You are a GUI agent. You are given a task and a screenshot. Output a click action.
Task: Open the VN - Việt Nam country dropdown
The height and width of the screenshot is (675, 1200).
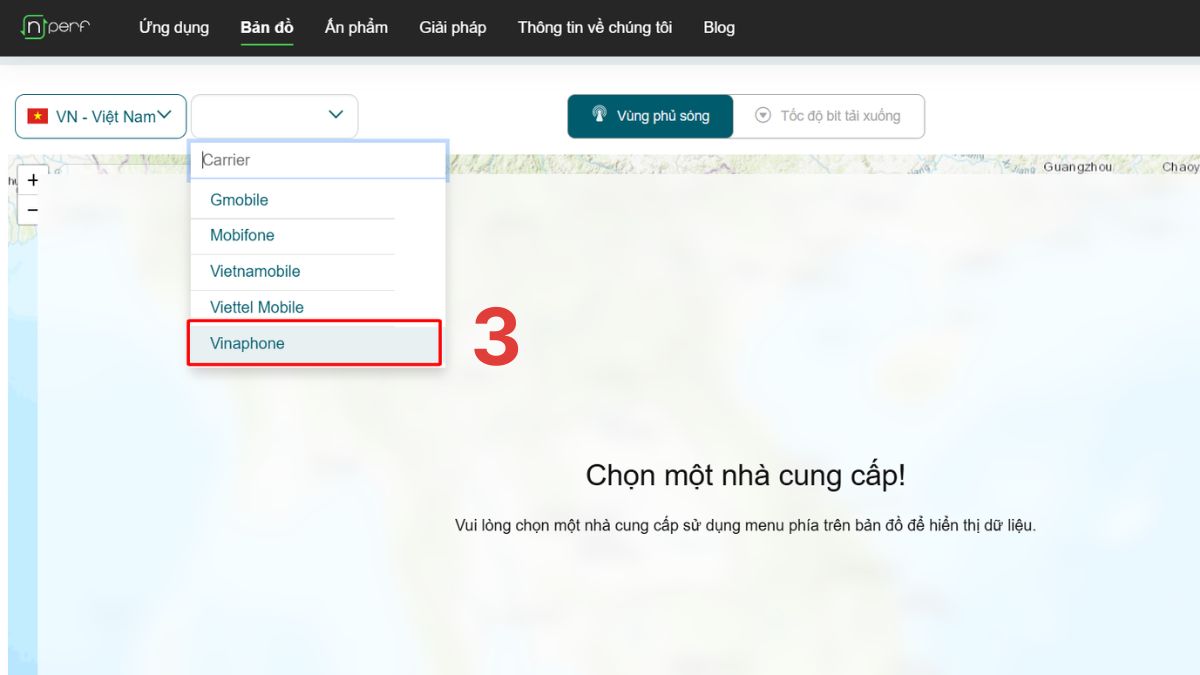coord(101,116)
